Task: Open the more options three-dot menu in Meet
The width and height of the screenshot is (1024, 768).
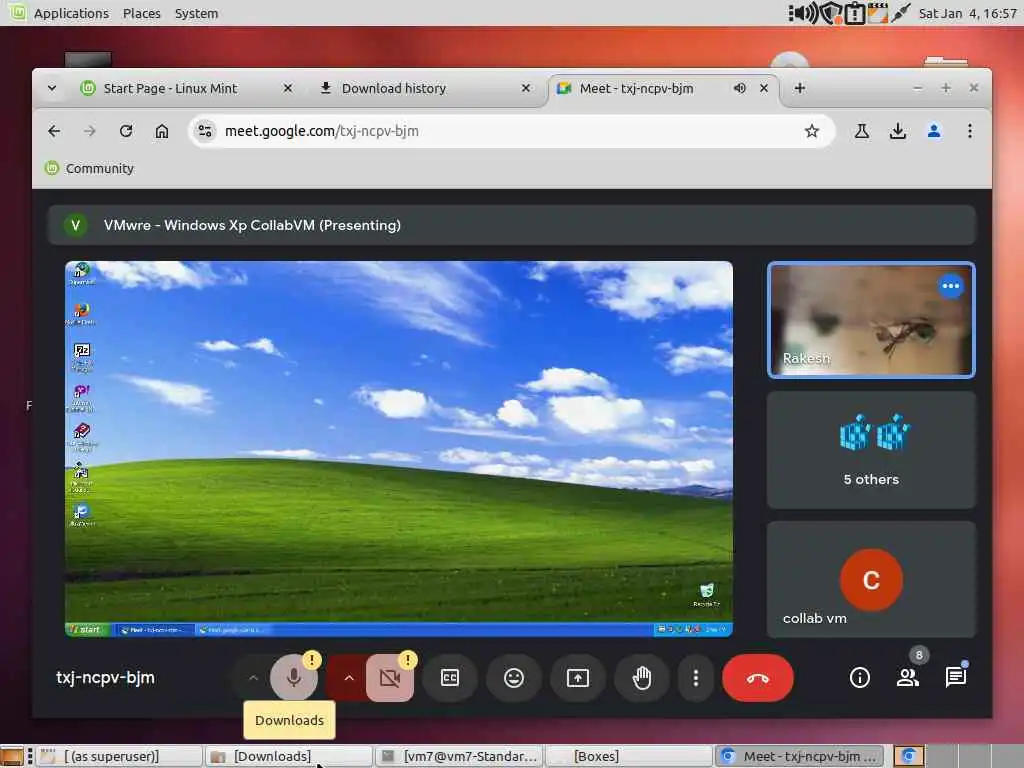Action: coord(696,678)
